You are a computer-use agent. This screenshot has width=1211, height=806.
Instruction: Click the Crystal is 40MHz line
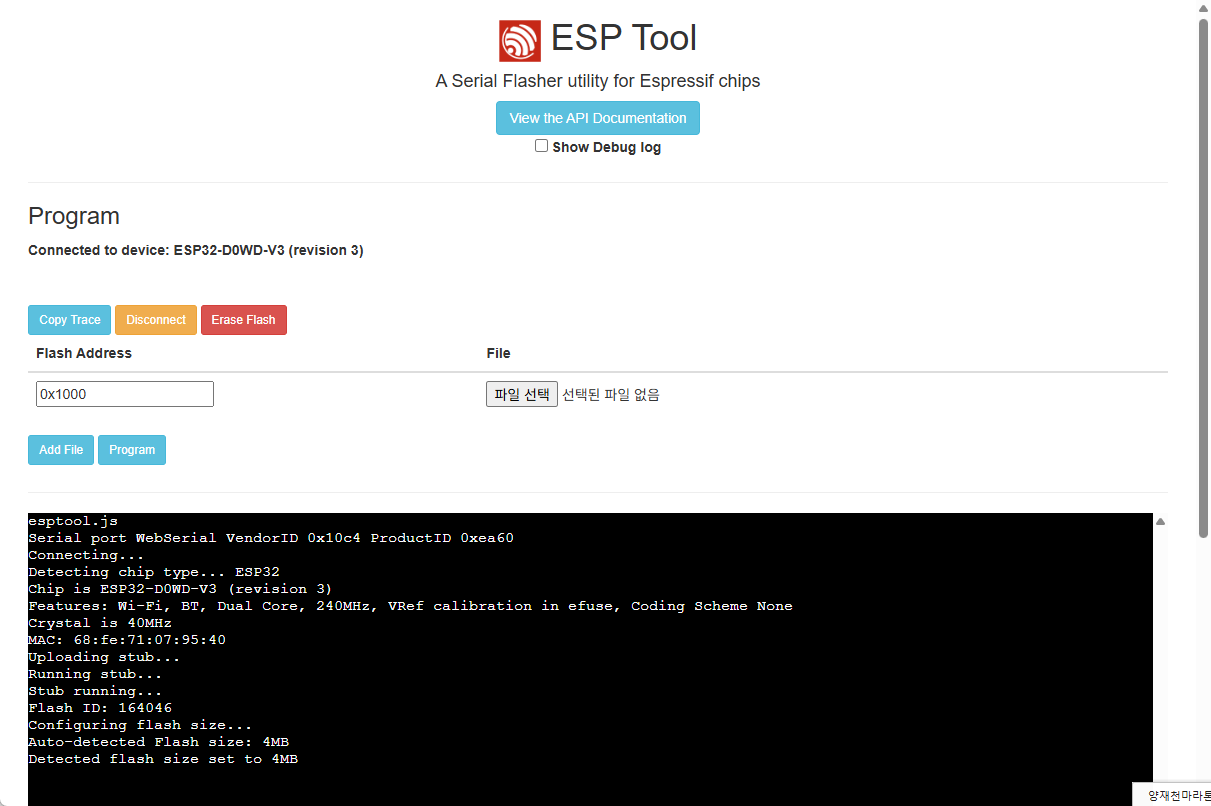100,623
